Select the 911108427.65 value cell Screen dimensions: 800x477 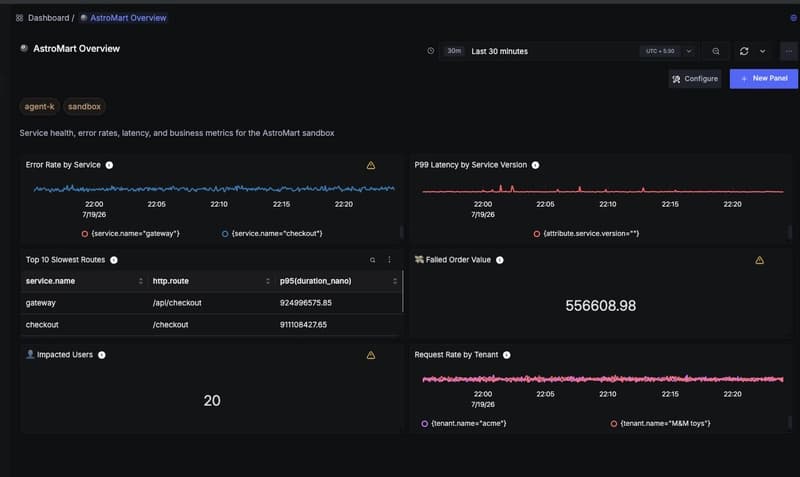303,324
